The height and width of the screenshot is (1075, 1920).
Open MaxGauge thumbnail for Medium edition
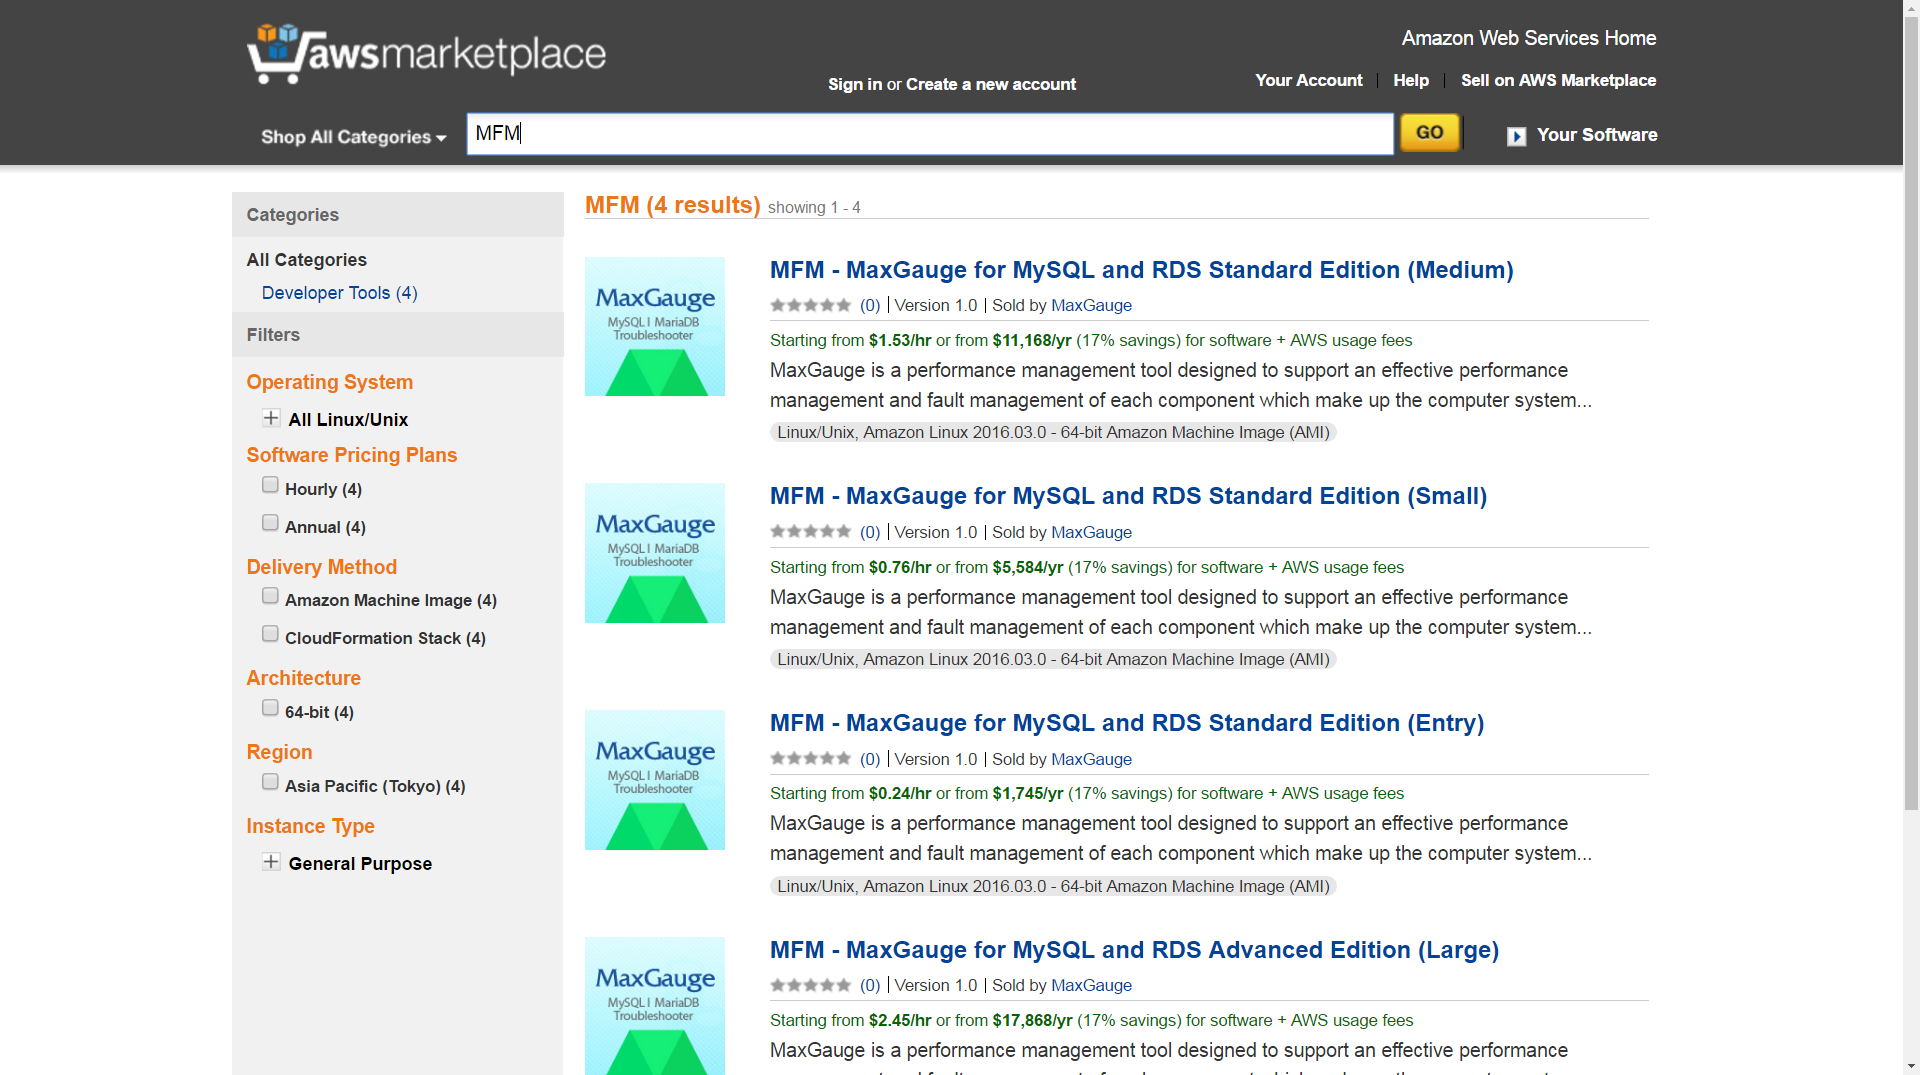pos(654,326)
